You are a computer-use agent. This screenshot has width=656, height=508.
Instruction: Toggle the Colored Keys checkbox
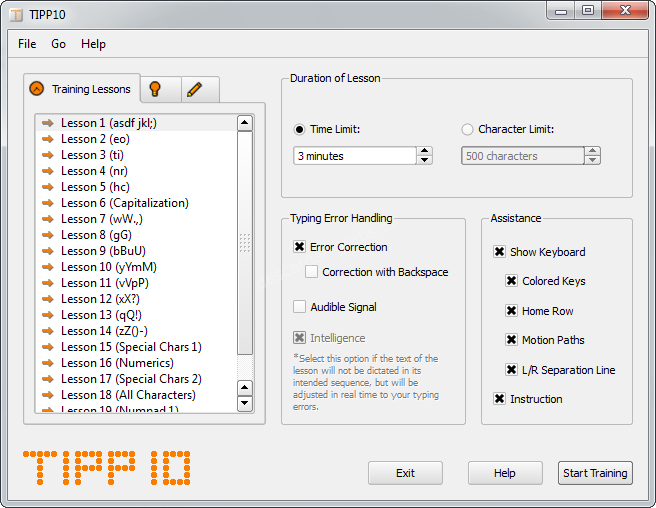point(511,281)
